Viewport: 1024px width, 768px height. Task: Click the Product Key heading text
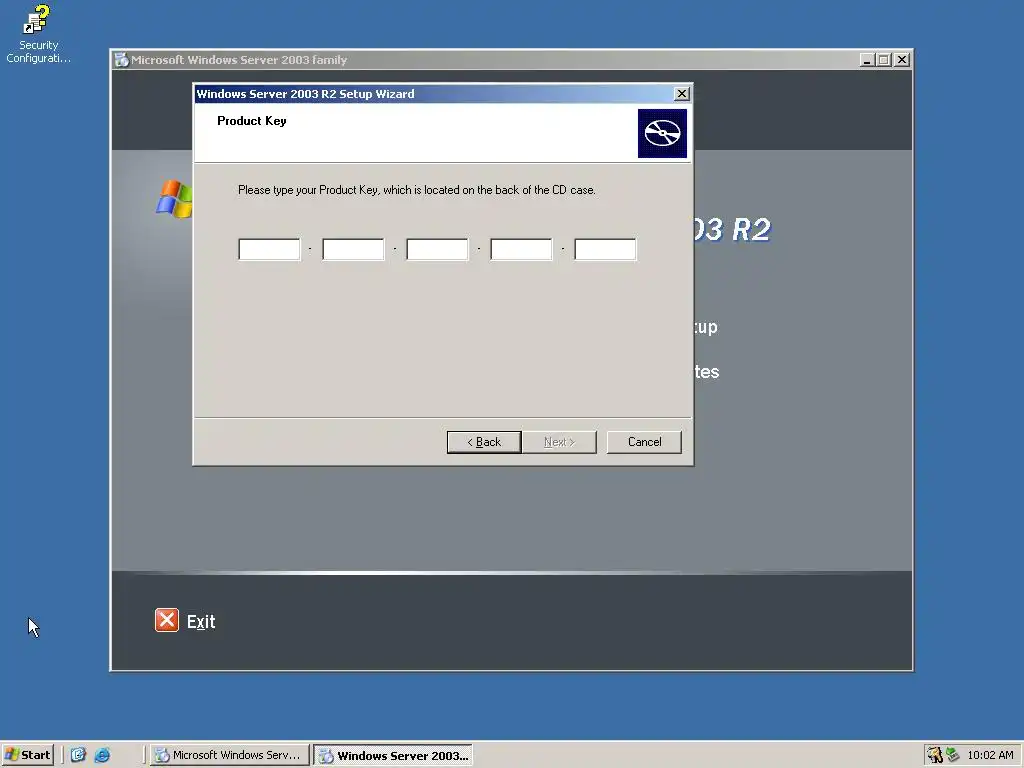point(251,121)
